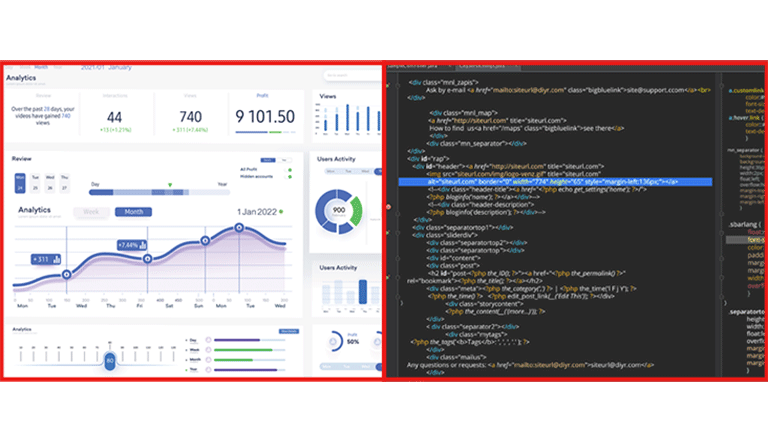Click the circular icon beside Week progress bar
The image size is (768, 432).
pos(208,350)
